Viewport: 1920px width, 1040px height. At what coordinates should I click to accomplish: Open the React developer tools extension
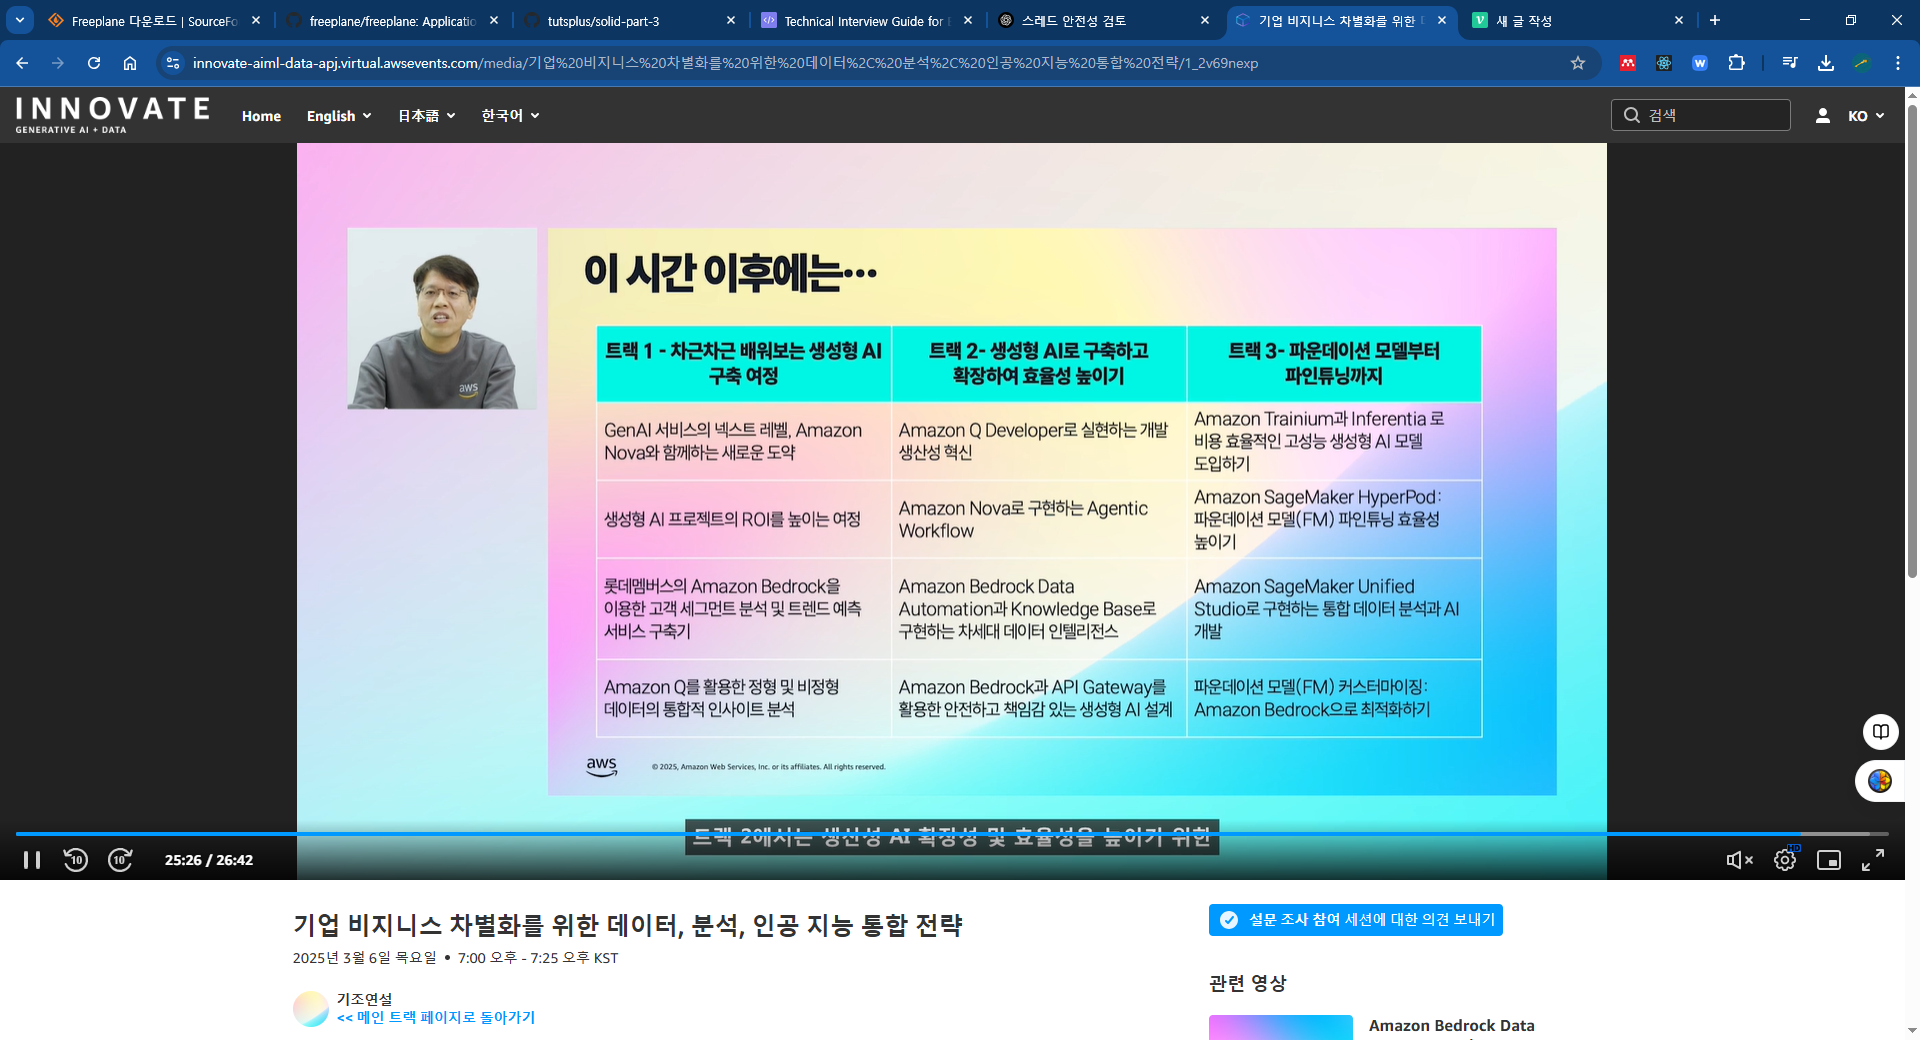tap(1664, 63)
